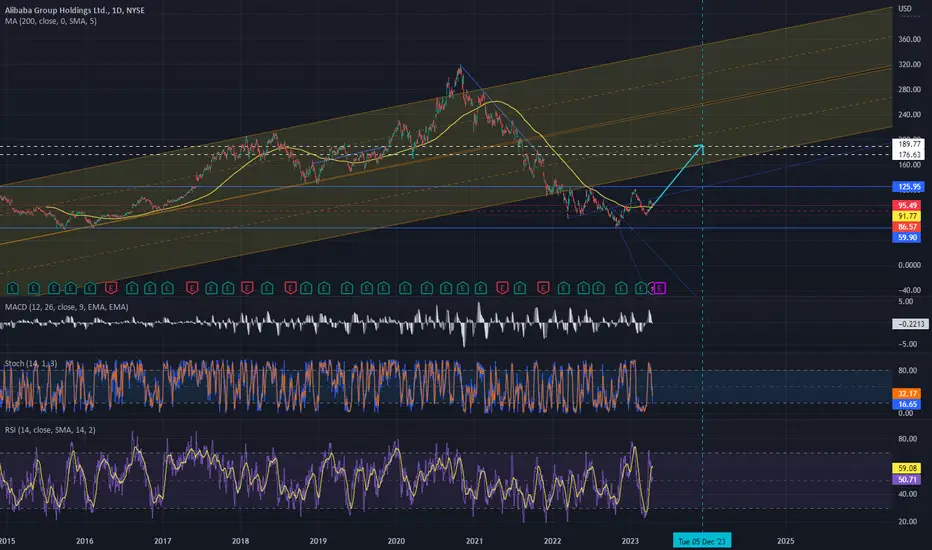
Task: Click the 360.00 price axis tick
Action: (909, 39)
